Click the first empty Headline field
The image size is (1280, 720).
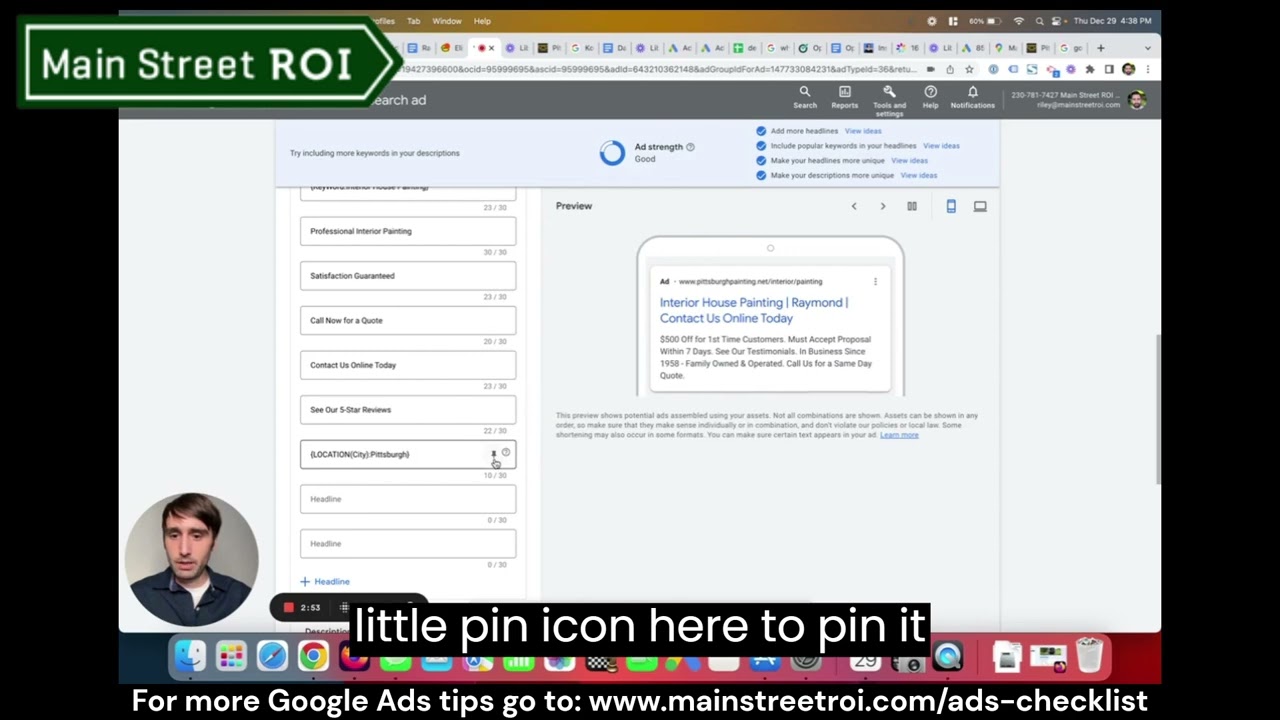pos(408,499)
